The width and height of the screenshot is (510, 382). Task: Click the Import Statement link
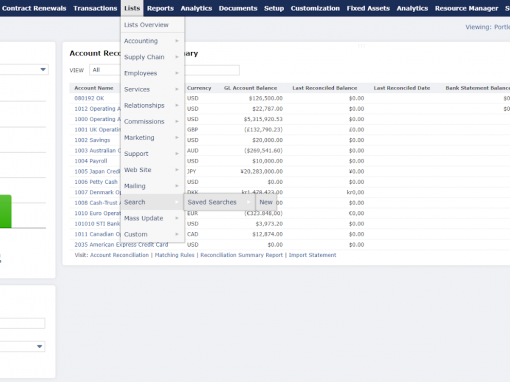(x=312, y=255)
